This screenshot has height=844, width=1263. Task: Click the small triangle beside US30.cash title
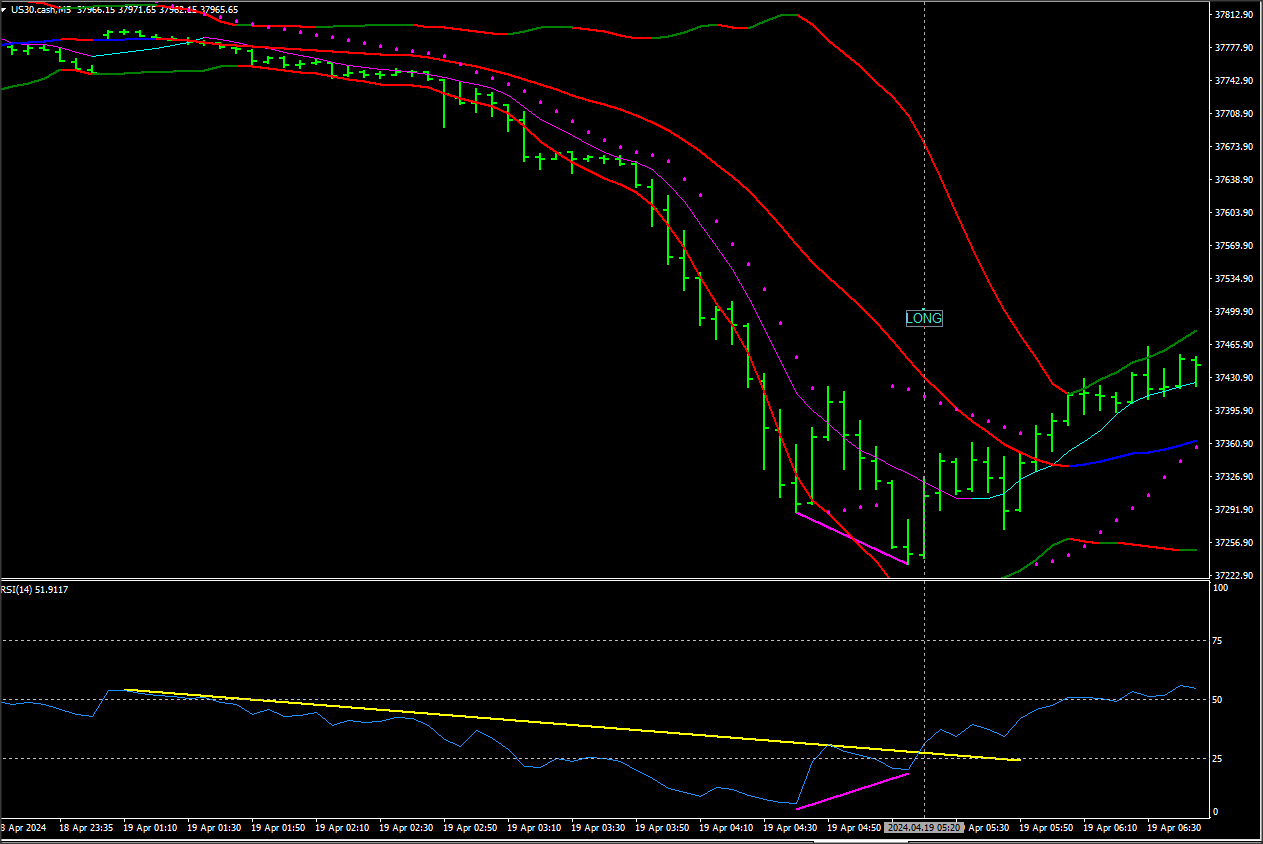click(5, 9)
